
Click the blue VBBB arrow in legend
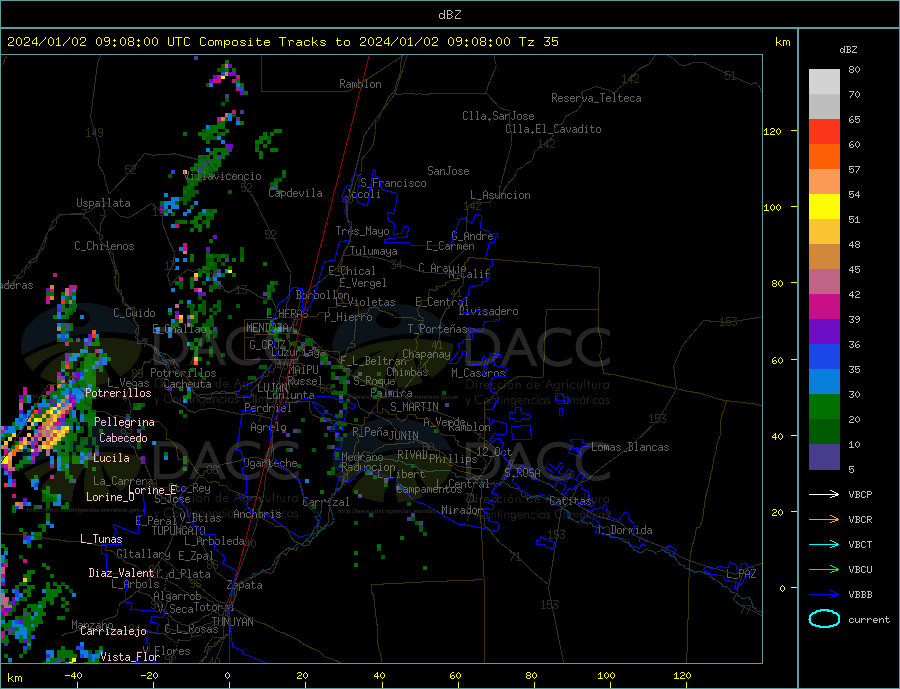(824, 594)
